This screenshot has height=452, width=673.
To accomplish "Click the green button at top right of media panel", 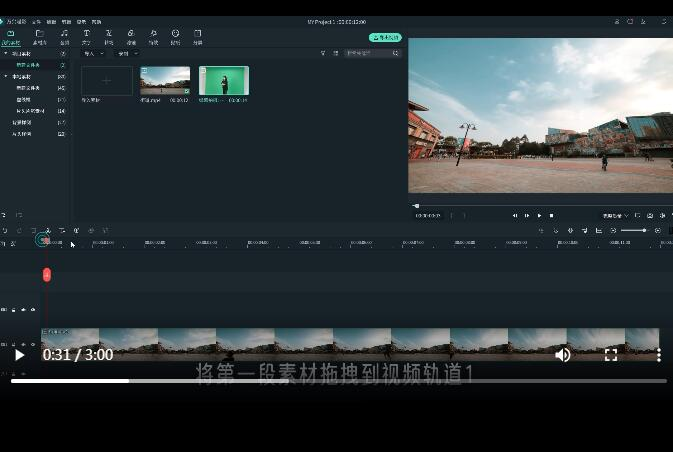I will 385,37.
